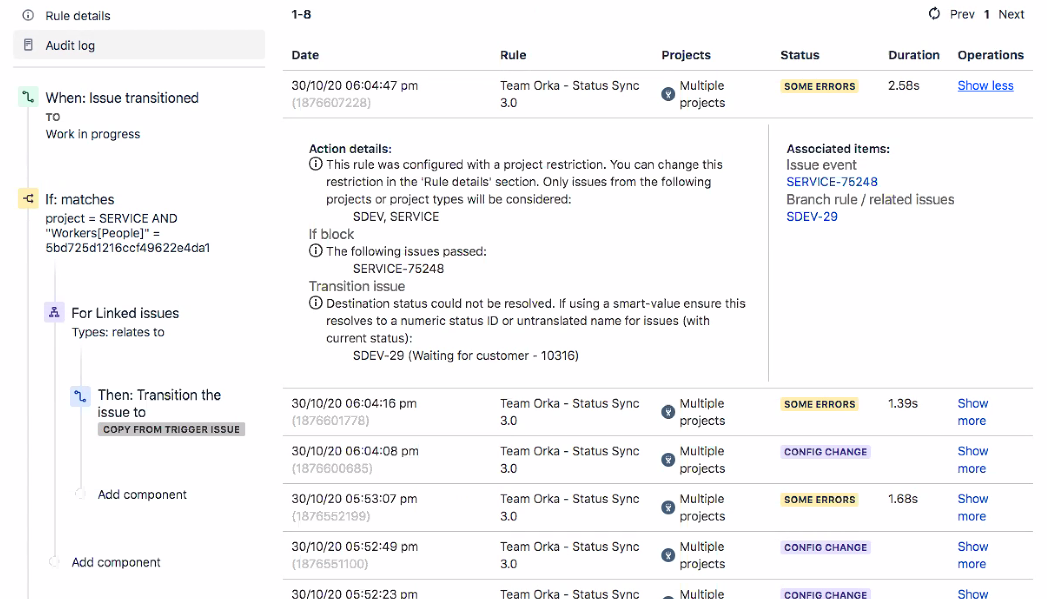Expand the 05:53:07 pm entry with Show more
Image resolution: width=1047 pixels, height=599 pixels.
coord(972,508)
